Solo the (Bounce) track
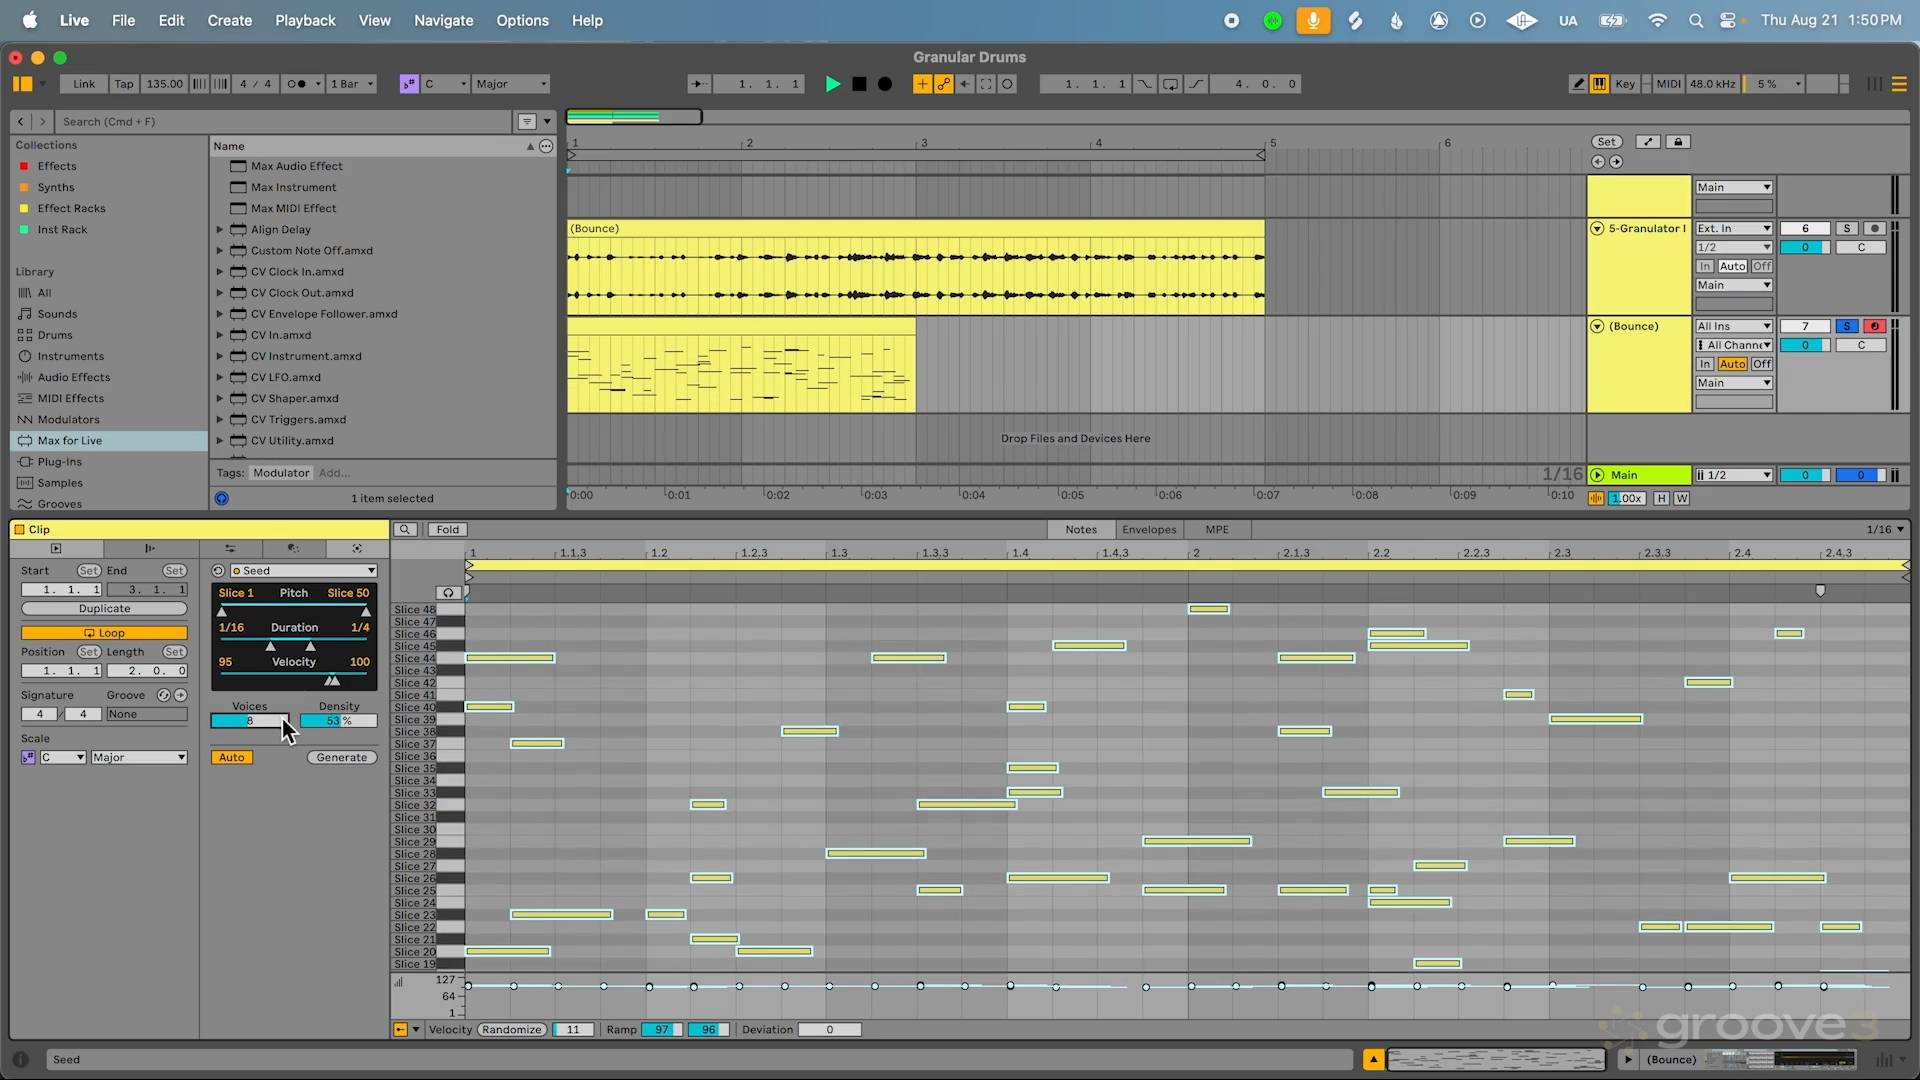 [x=1847, y=326]
